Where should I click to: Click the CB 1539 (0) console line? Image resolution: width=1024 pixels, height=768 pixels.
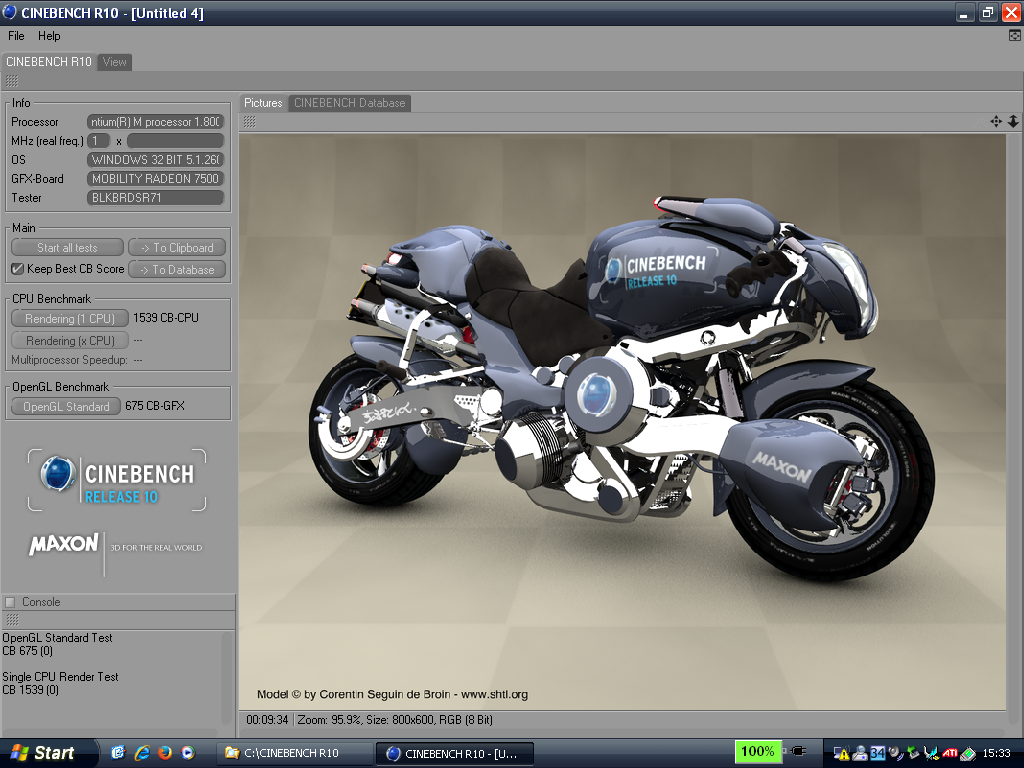[31, 690]
